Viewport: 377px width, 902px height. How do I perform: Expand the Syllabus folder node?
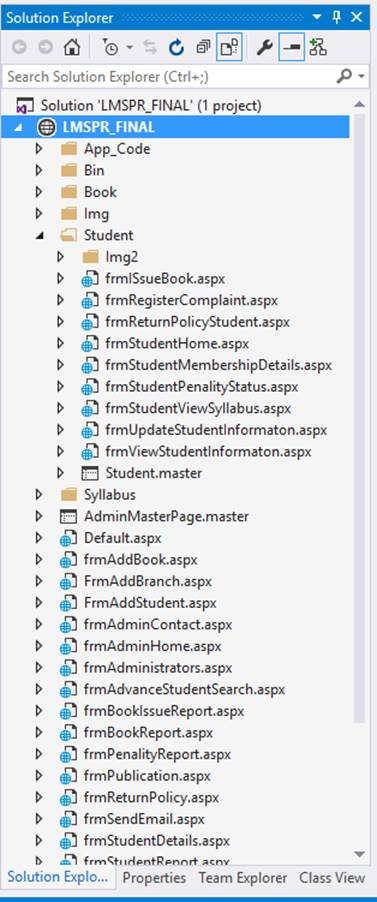point(39,494)
